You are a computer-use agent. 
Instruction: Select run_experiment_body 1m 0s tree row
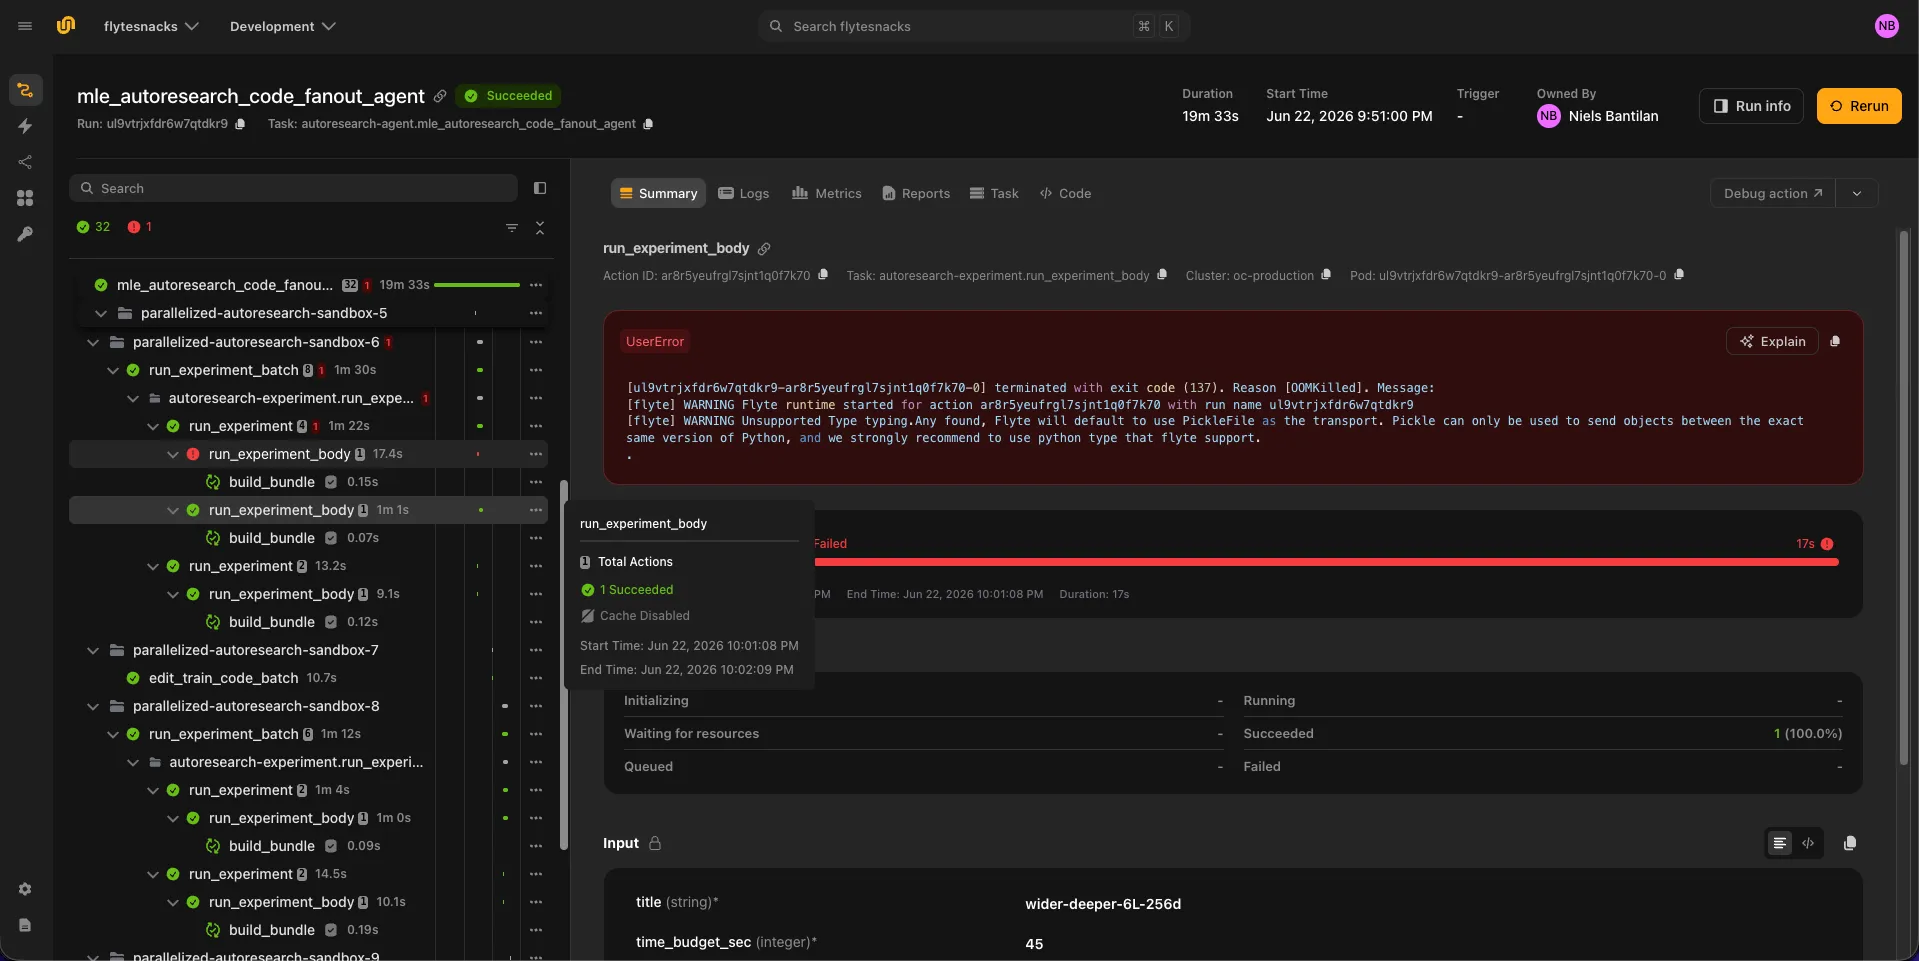(x=308, y=818)
